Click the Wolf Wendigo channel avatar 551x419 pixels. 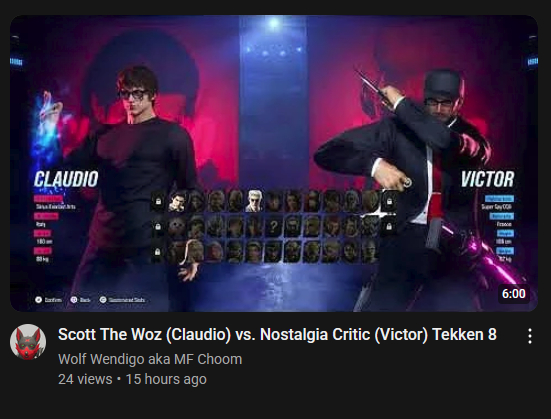[28, 342]
